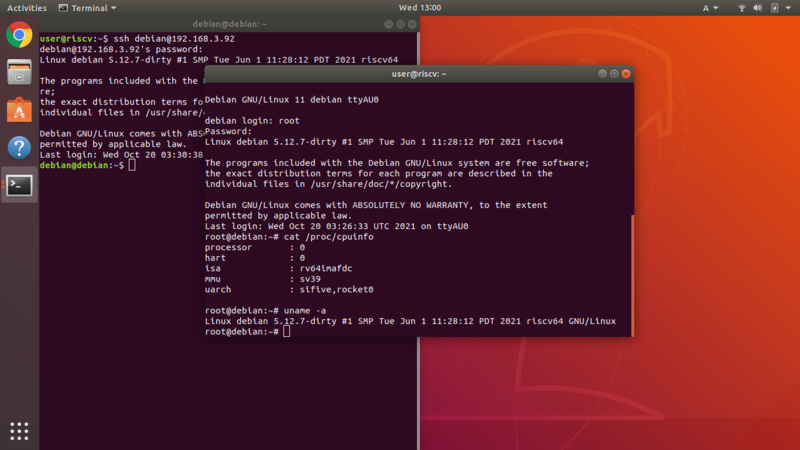800x450 pixels.
Task: Click the 'uname -a' command line
Action: coord(265,310)
